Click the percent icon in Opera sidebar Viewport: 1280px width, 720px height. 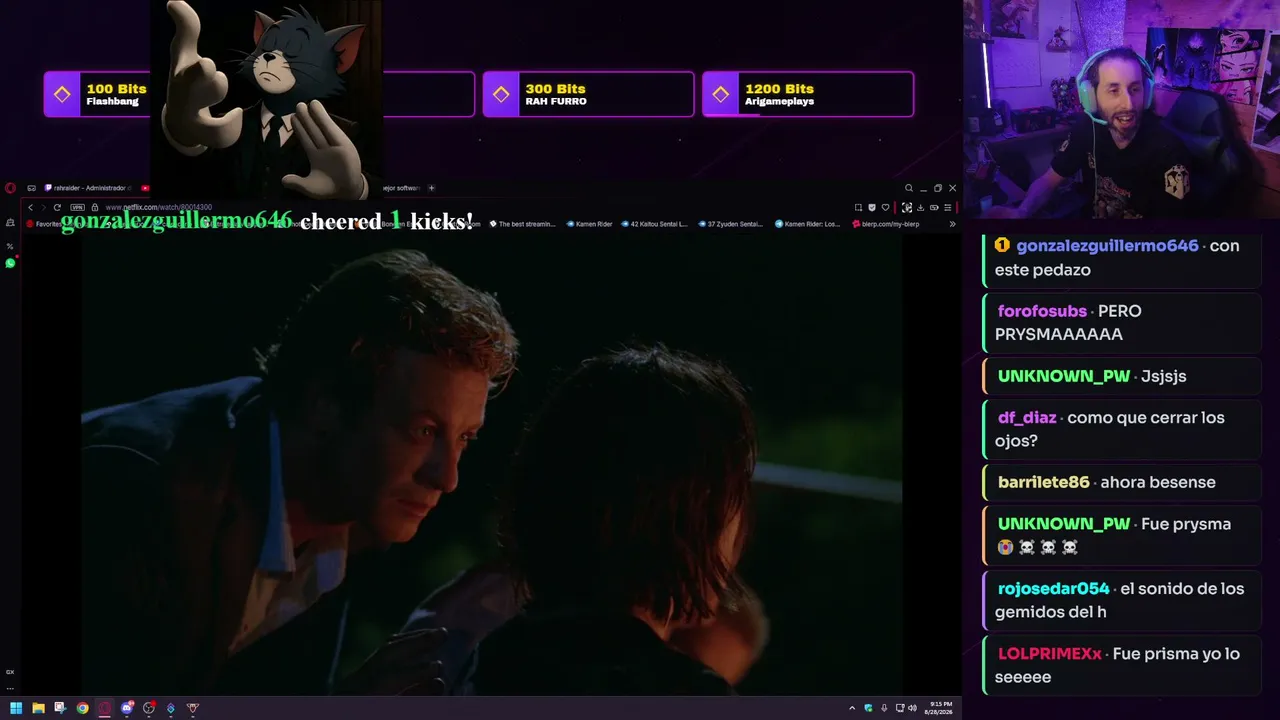click(10, 246)
